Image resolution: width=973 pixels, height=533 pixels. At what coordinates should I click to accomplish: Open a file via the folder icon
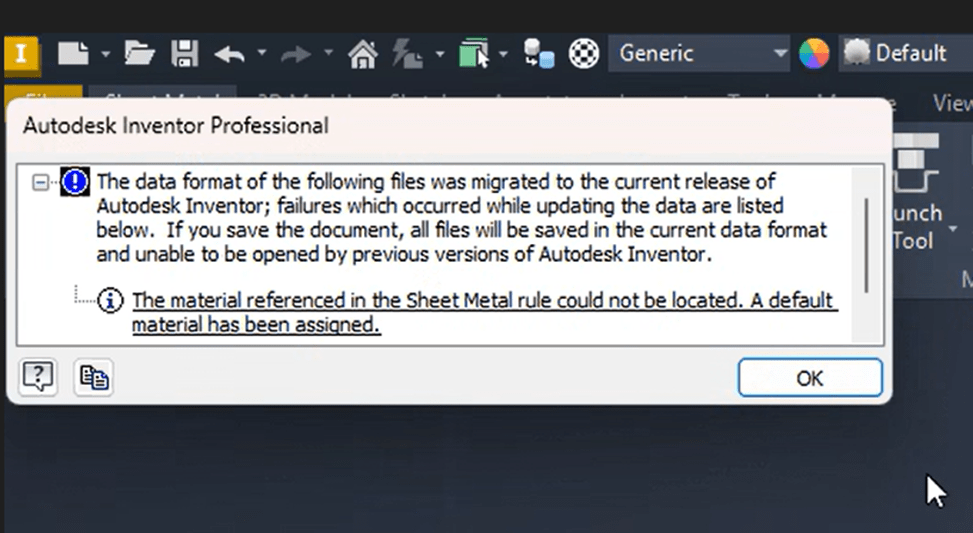pyautogui.click(x=139, y=53)
